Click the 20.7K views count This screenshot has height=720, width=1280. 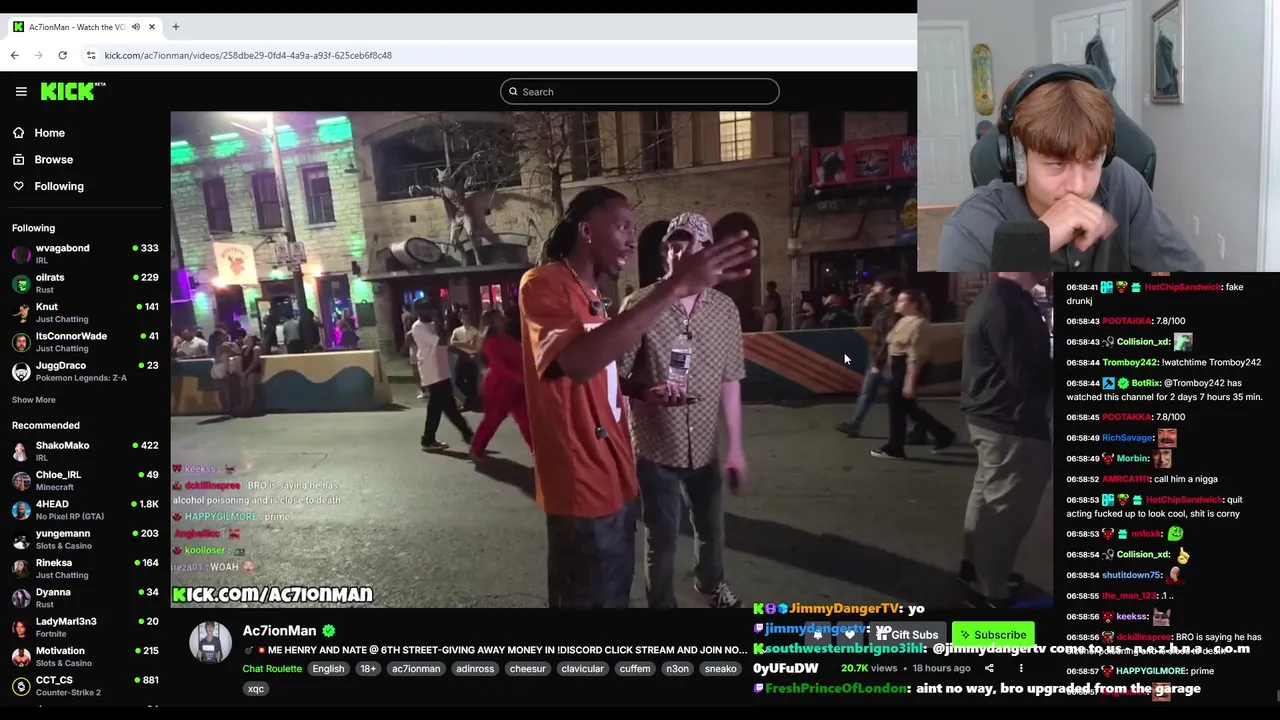pyautogui.click(x=869, y=668)
